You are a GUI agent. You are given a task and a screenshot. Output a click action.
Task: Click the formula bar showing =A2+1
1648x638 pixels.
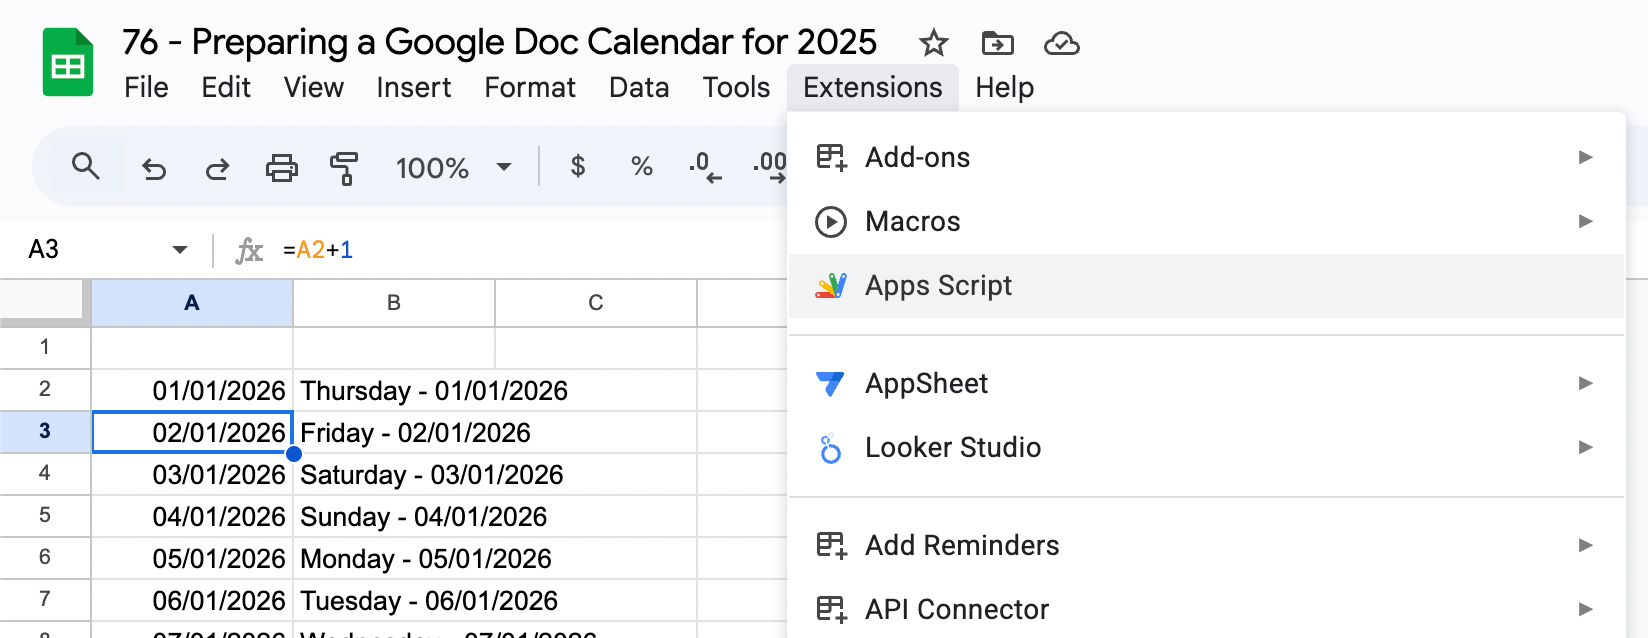(500, 249)
